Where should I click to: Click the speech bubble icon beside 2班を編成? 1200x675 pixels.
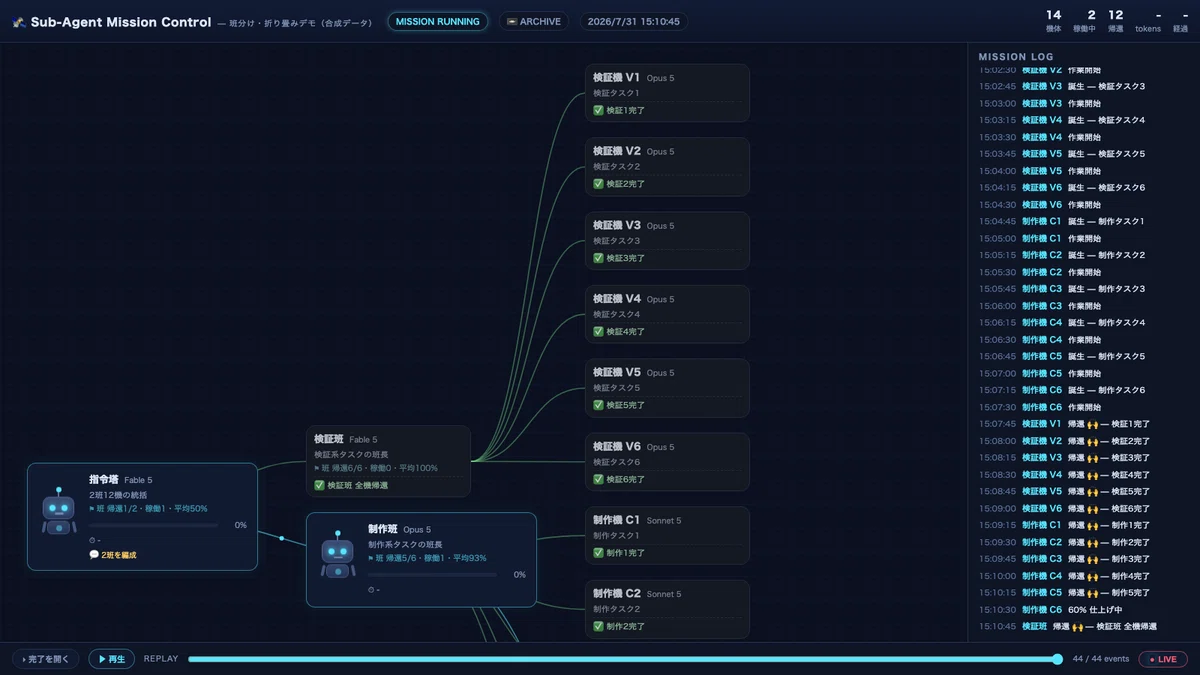[x=94, y=555]
